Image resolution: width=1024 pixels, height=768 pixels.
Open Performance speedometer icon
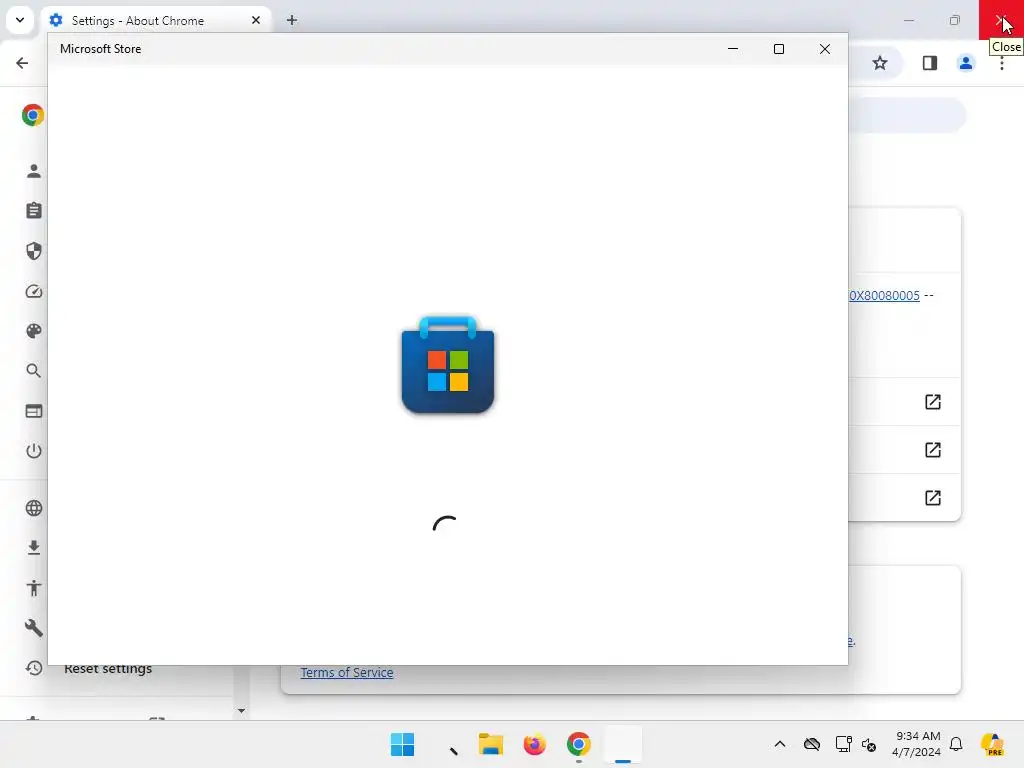click(34, 291)
